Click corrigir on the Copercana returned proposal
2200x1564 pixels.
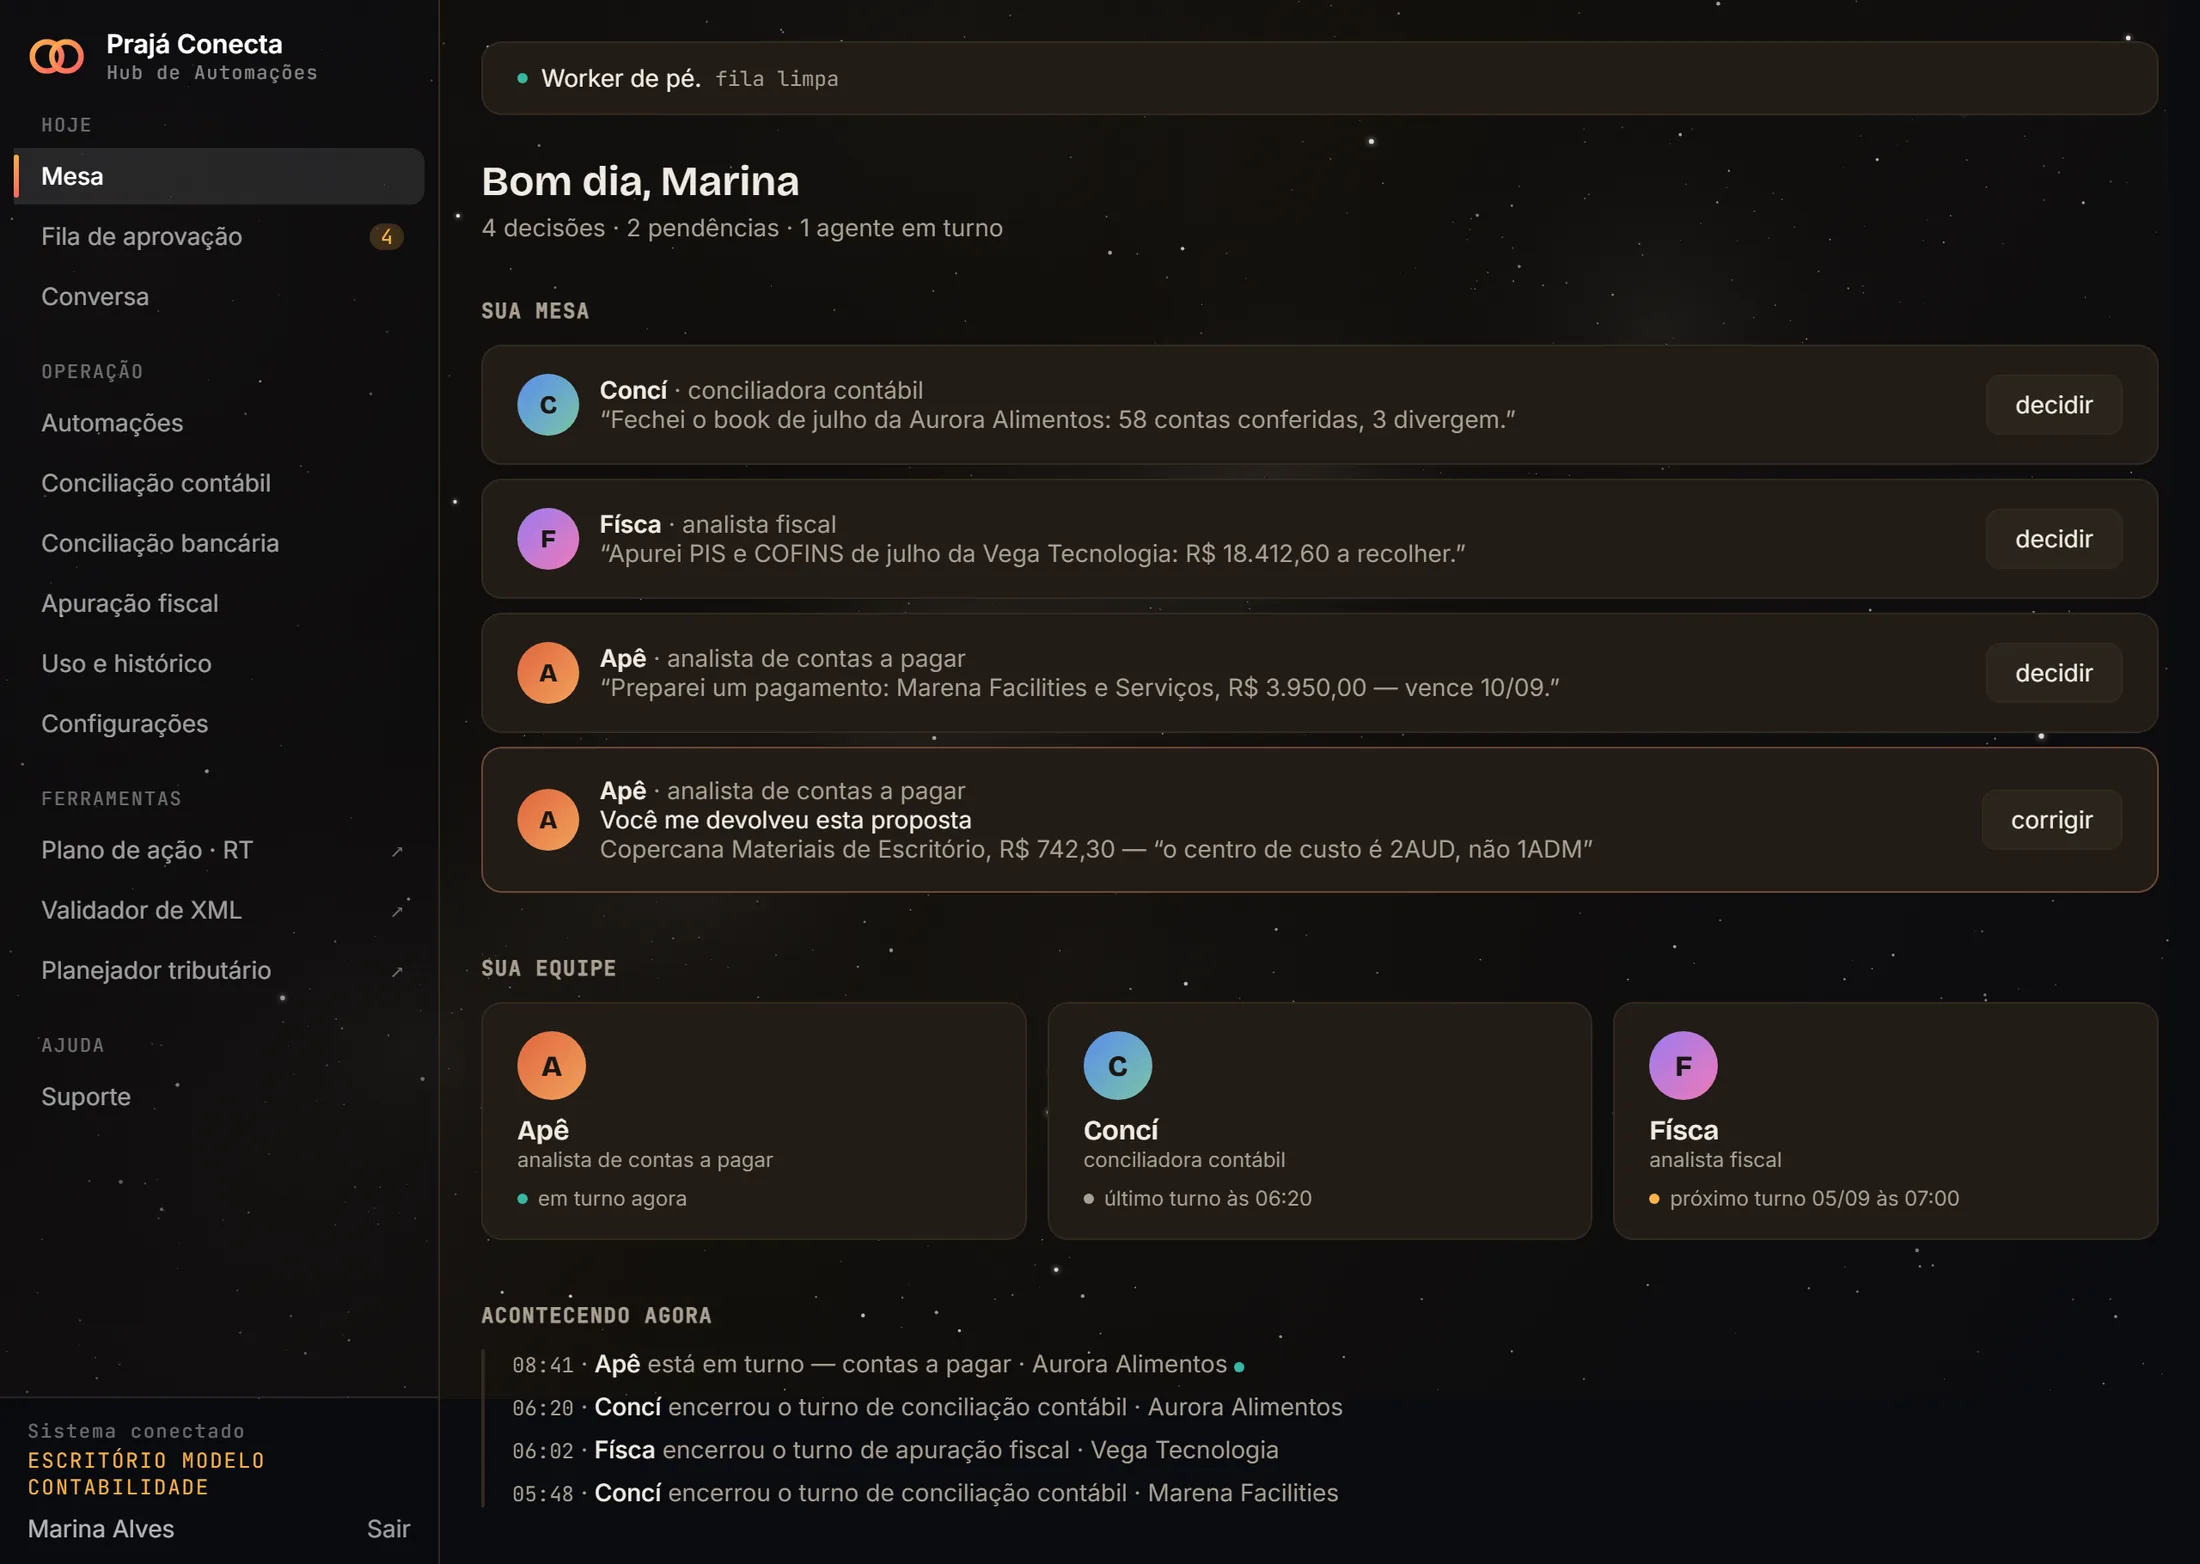coord(2051,819)
